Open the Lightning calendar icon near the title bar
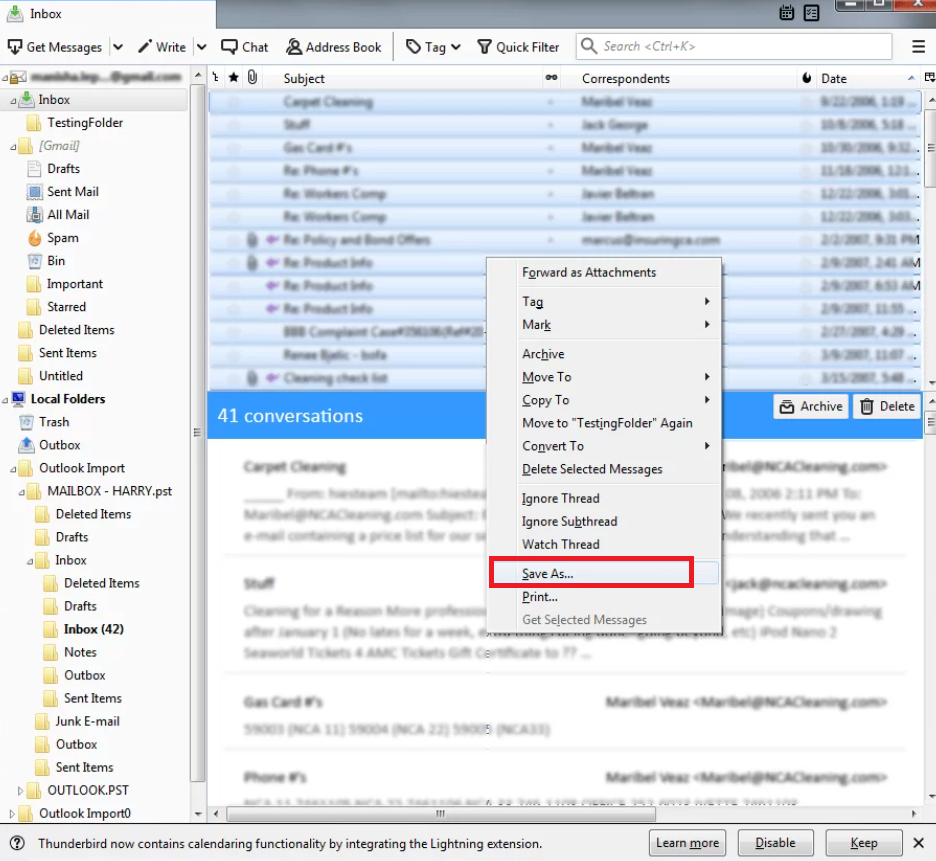This screenshot has height=861, width=936. pyautogui.click(x=786, y=13)
